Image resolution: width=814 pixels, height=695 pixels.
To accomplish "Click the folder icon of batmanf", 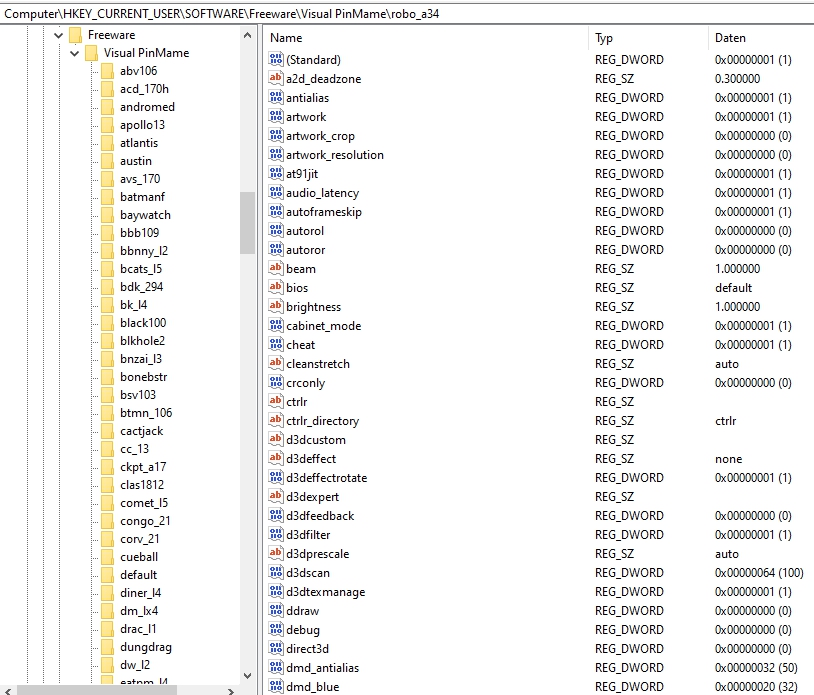I will tap(107, 197).
